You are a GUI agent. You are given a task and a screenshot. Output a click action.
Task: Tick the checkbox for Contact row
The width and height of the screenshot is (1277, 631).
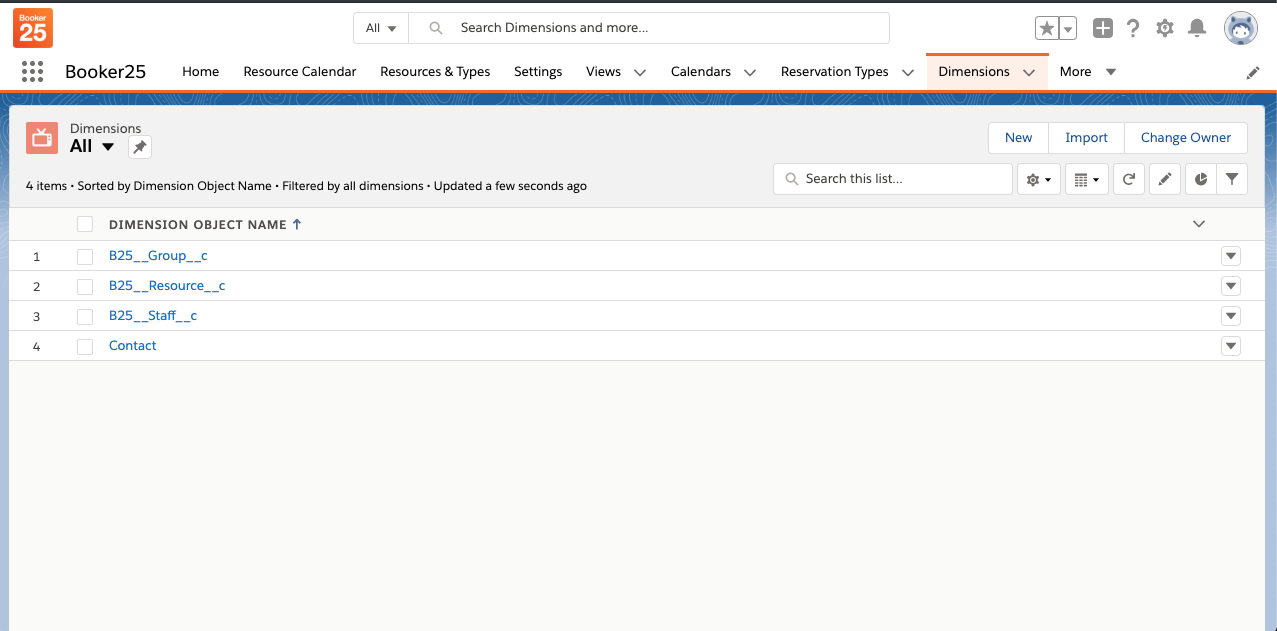(85, 346)
